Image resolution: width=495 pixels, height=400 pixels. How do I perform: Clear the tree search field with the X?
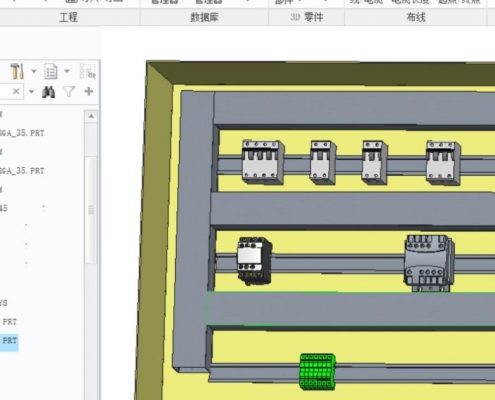16,91
